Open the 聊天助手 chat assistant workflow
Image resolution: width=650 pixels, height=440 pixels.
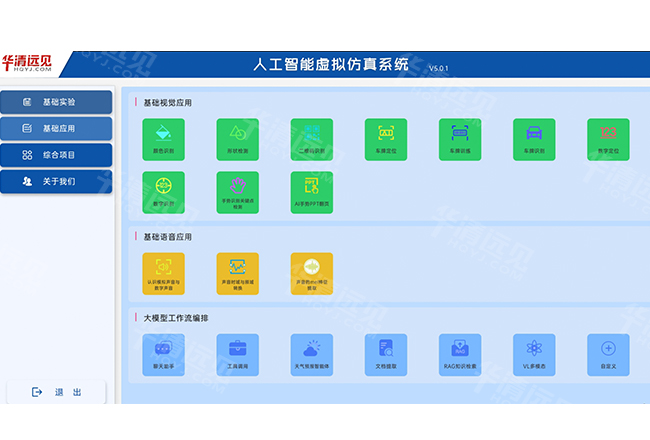pyautogui.click(x=163, y=354)
